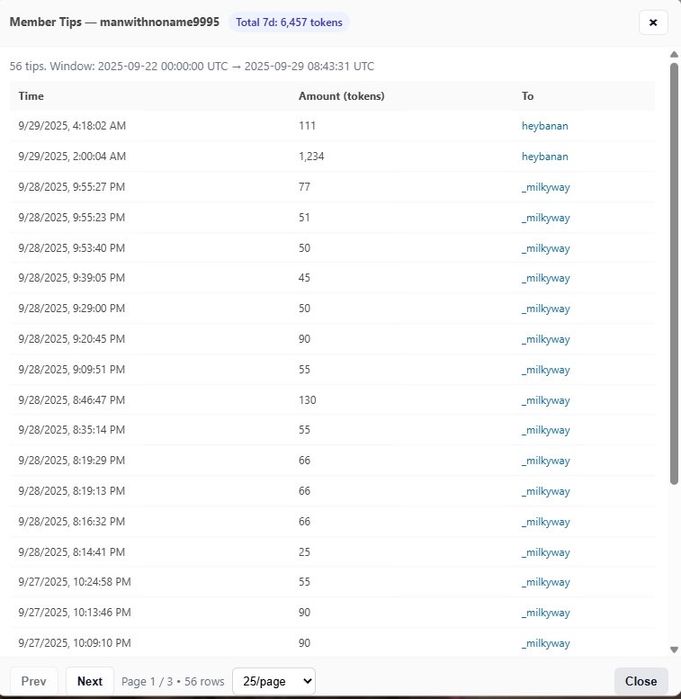
Task: Open heybanan link in 2:00:04 AM row
Action: pyautogui.click(x=545, y=156)
